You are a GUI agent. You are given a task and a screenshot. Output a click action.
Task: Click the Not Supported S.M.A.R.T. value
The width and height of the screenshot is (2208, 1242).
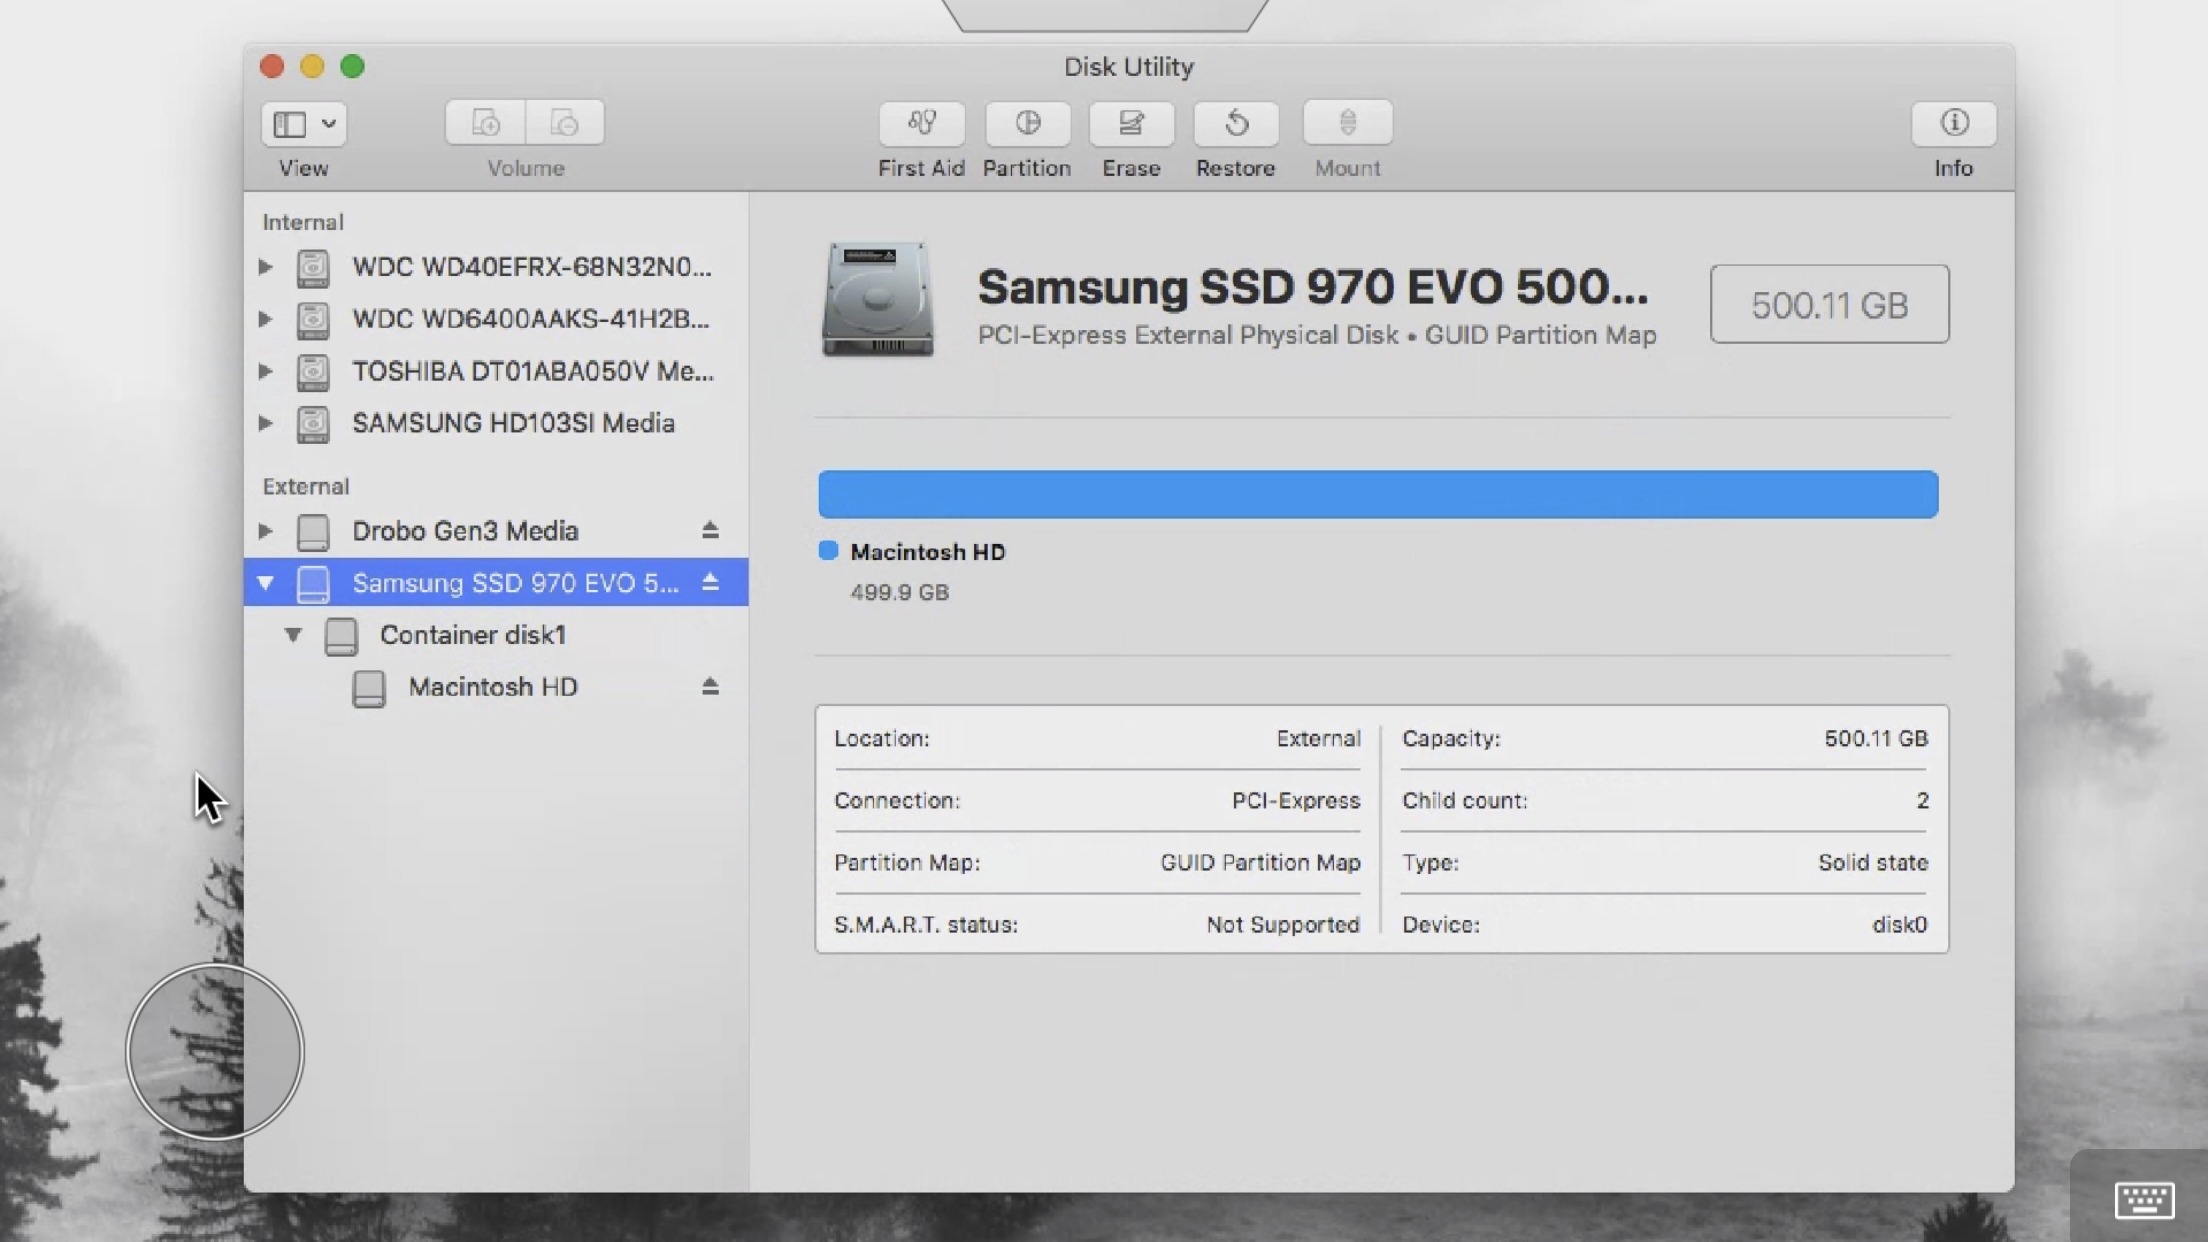click(1283, 924)
